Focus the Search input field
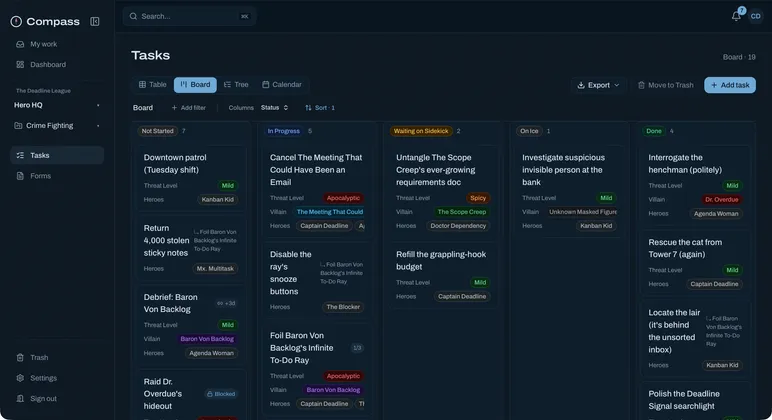Viewport: 772px width, 420px height. pos(190,16)
